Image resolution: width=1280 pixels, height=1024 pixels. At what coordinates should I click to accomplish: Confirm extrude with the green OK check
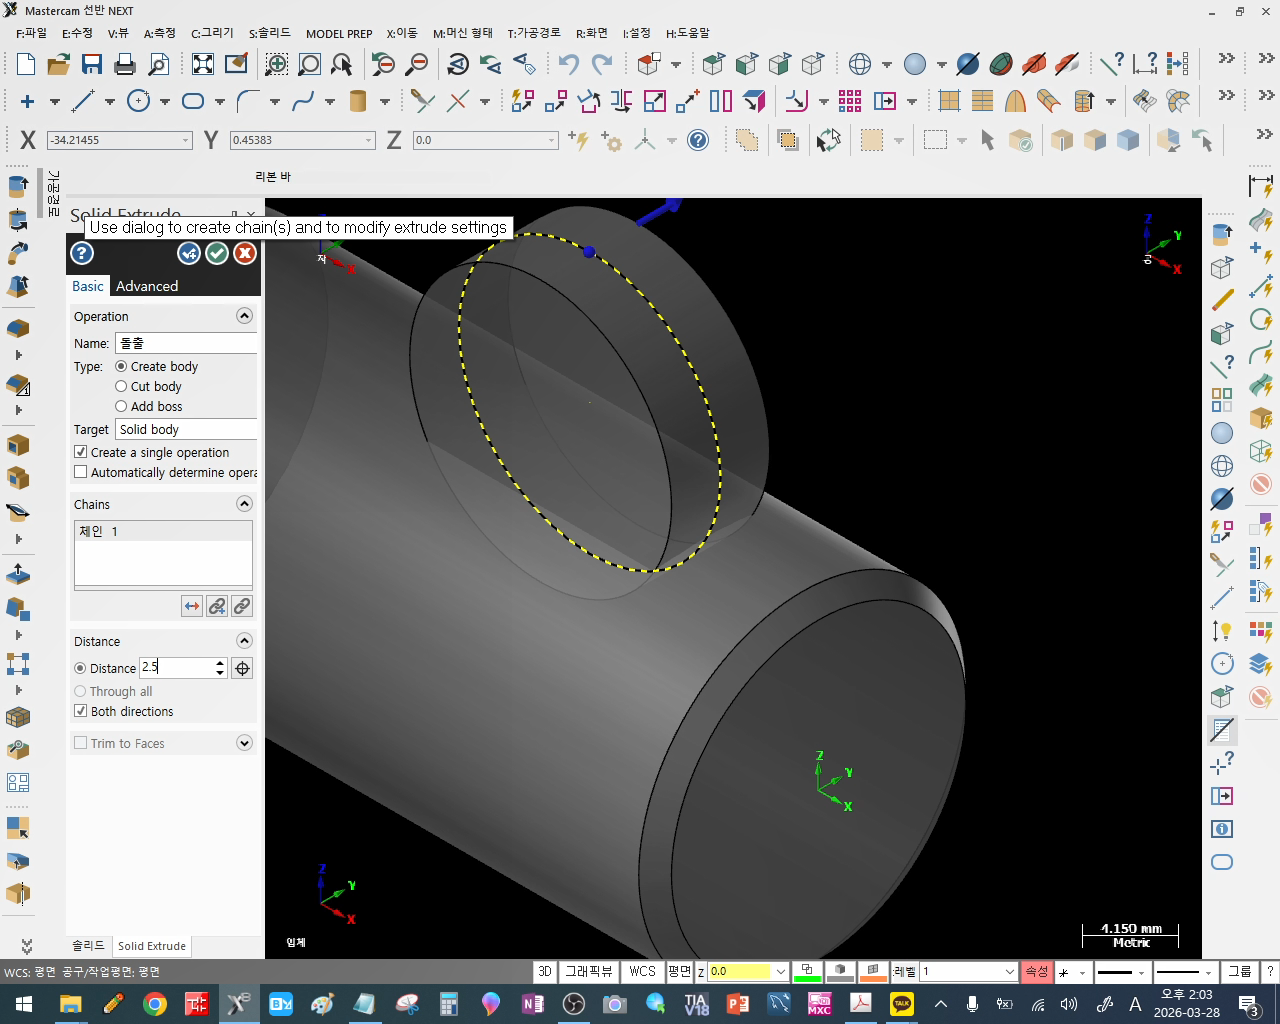[217, 254]
